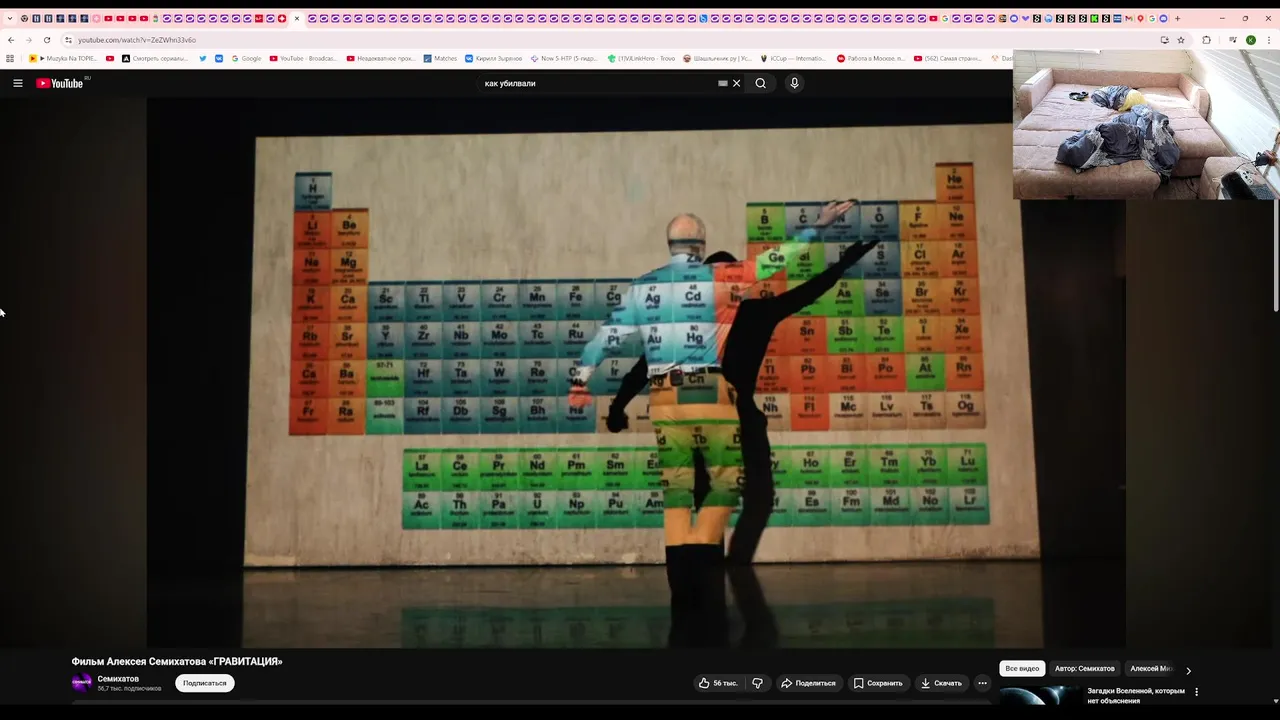Viewport: 1280px width, 720px height.
Task: Switch to the Gmail tab
Action: pos(1131,18)
